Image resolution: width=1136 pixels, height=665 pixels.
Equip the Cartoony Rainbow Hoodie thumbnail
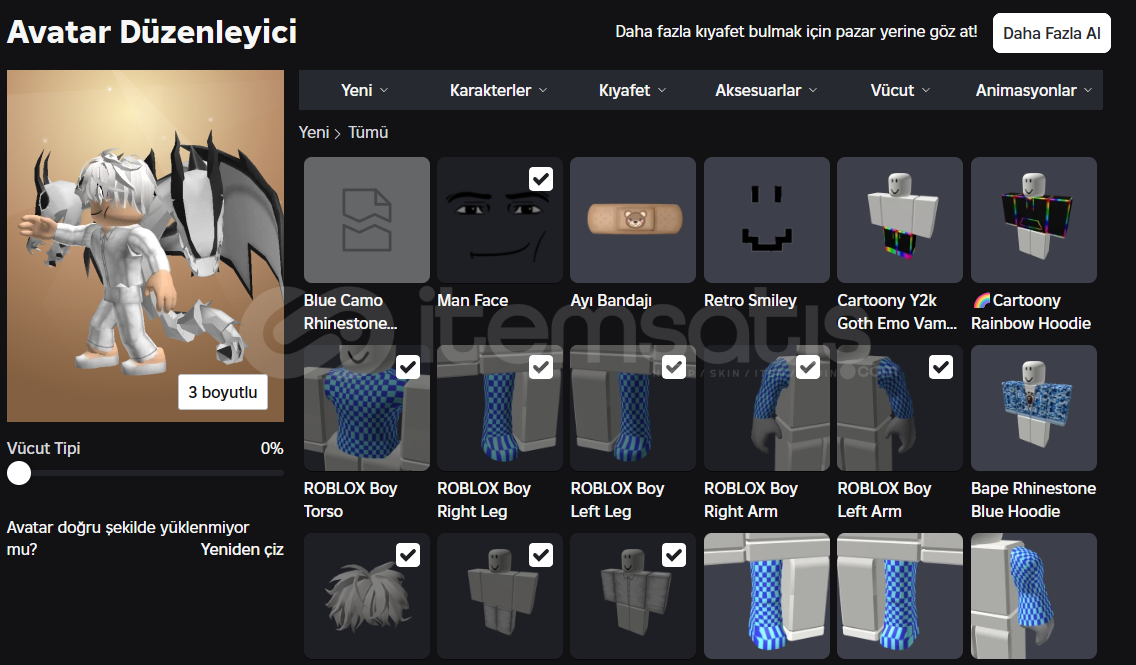pyautogui.click(x=1034, y=219)
